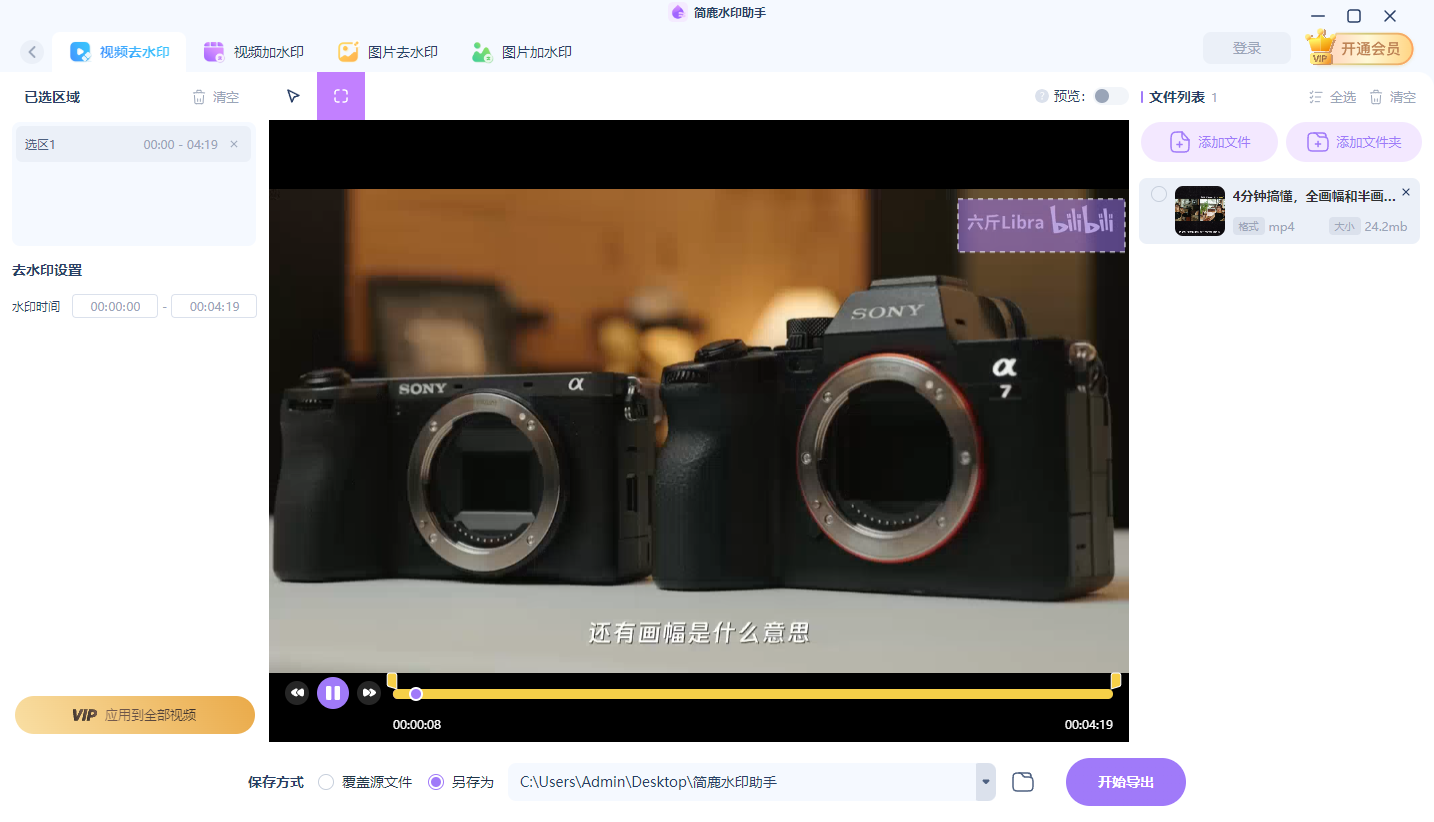Click the current time label 00:00:08
1434x822 pixels.
point(417,725)
